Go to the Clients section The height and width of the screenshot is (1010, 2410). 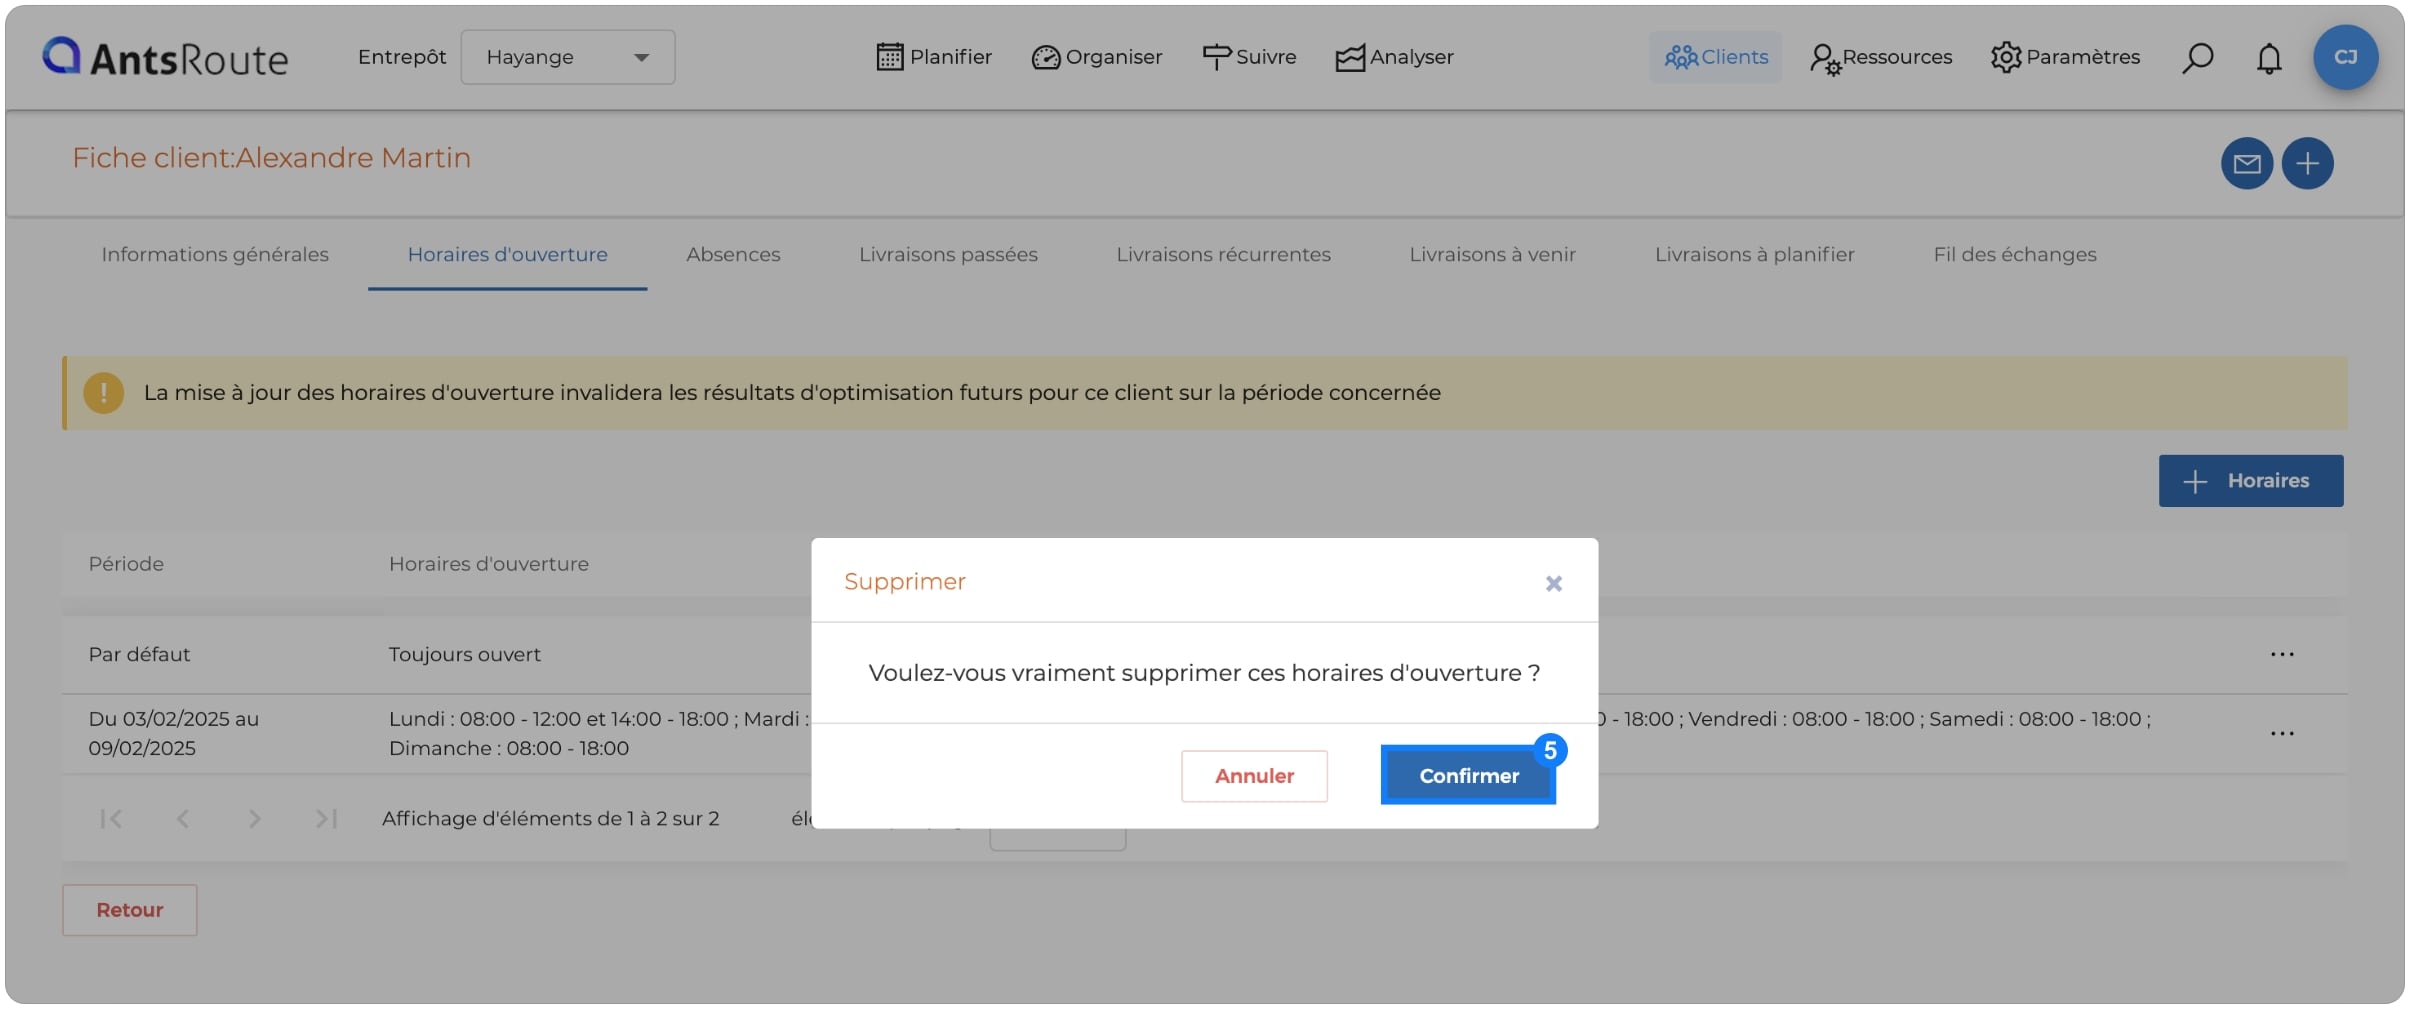(1715, 57)
